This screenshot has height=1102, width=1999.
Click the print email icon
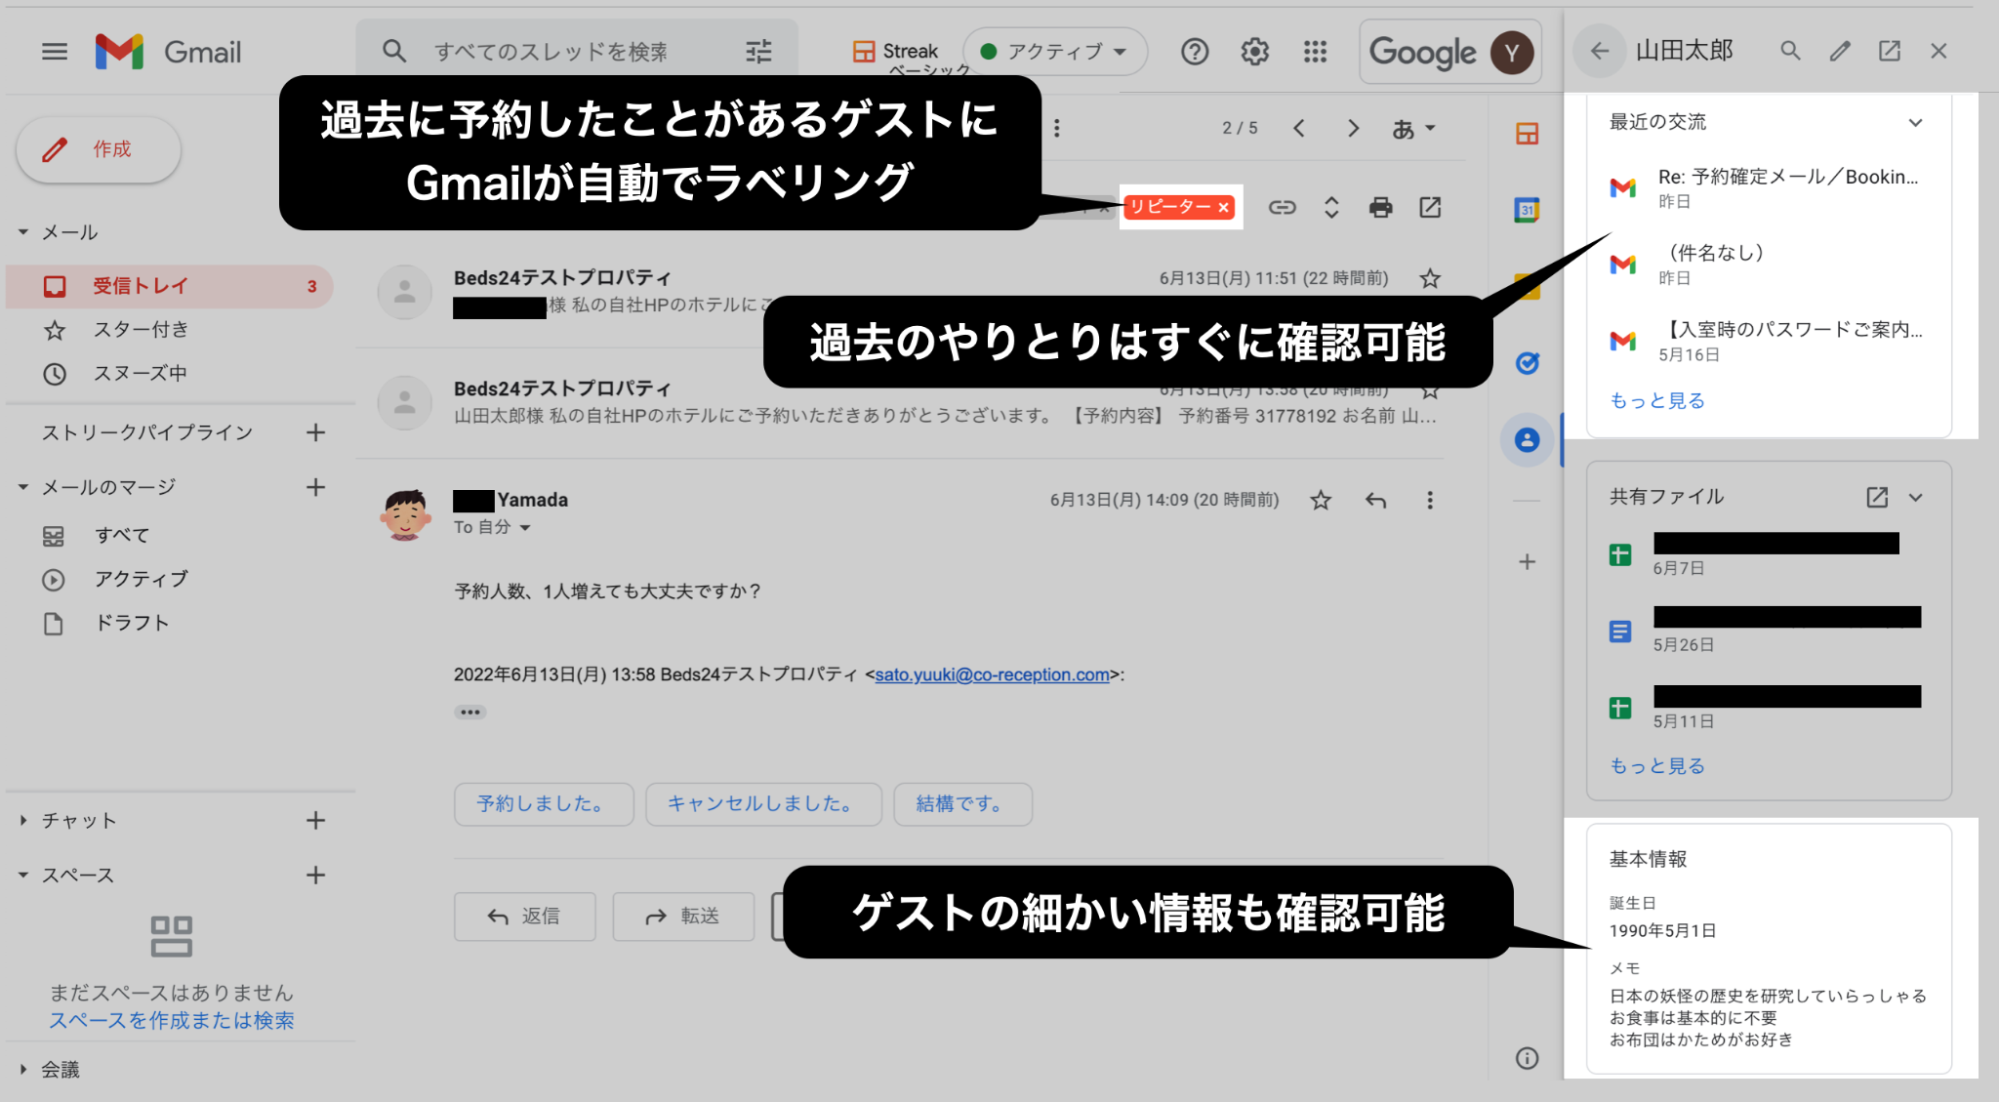[x=1380, y=207]
